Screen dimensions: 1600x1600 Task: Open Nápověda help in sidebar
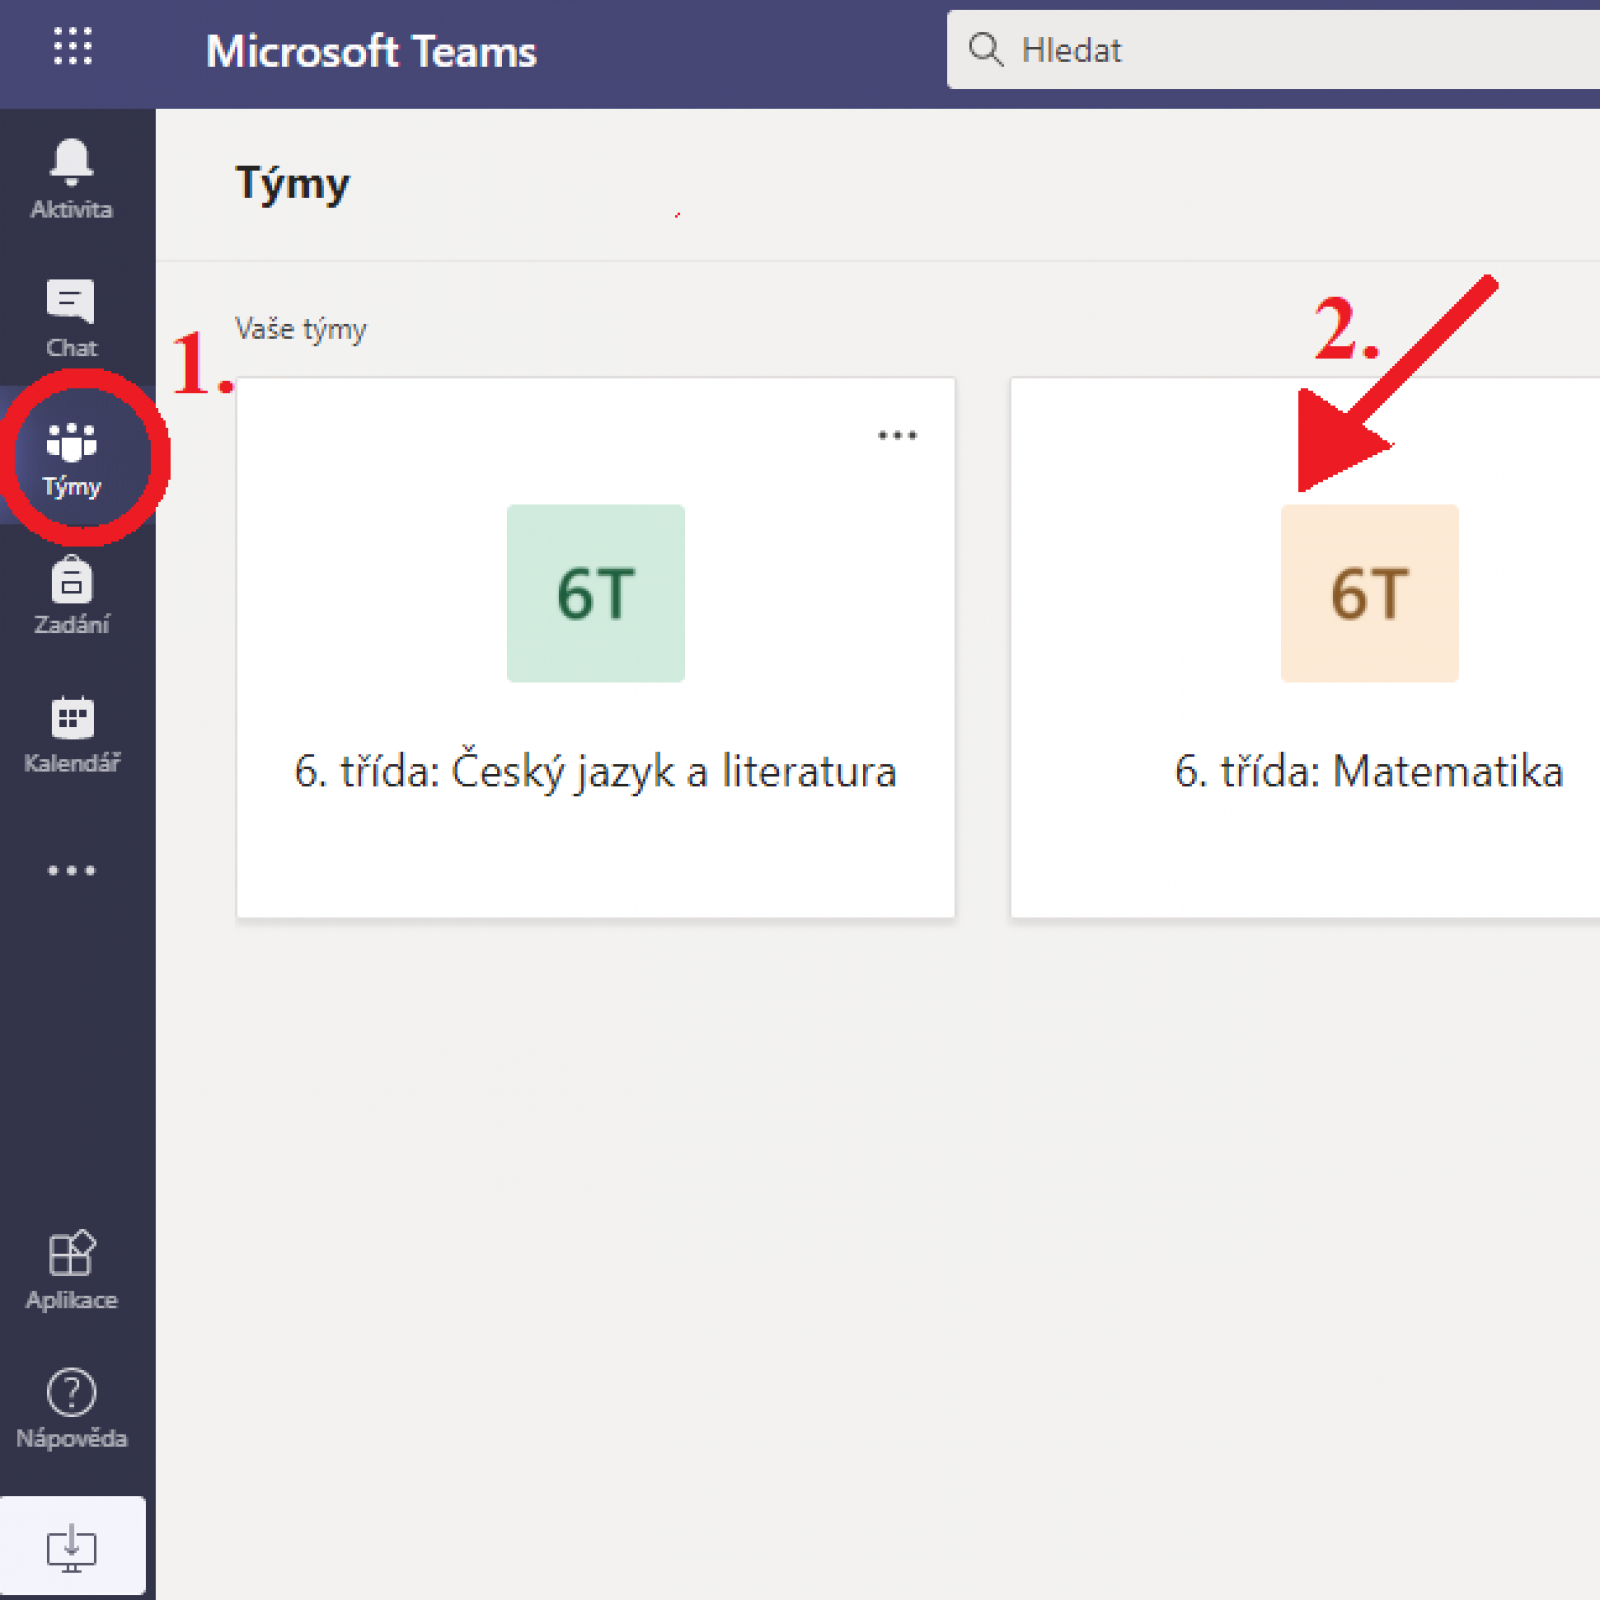tap(71, 1409)
